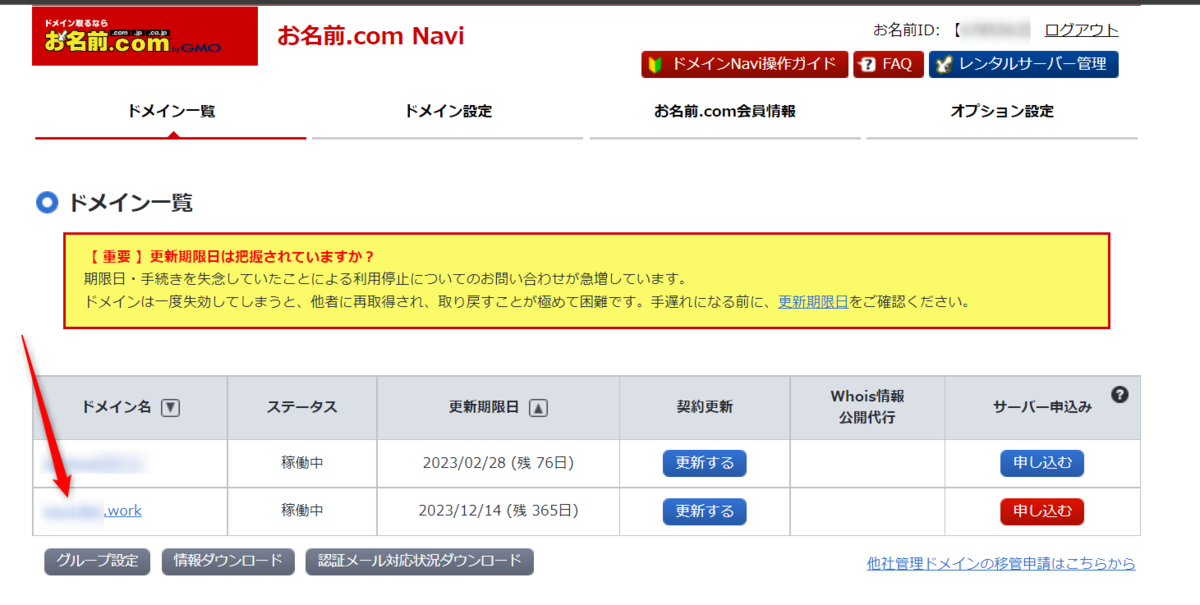Open ドメインNavi操作ガイド button

pos(745,64)
